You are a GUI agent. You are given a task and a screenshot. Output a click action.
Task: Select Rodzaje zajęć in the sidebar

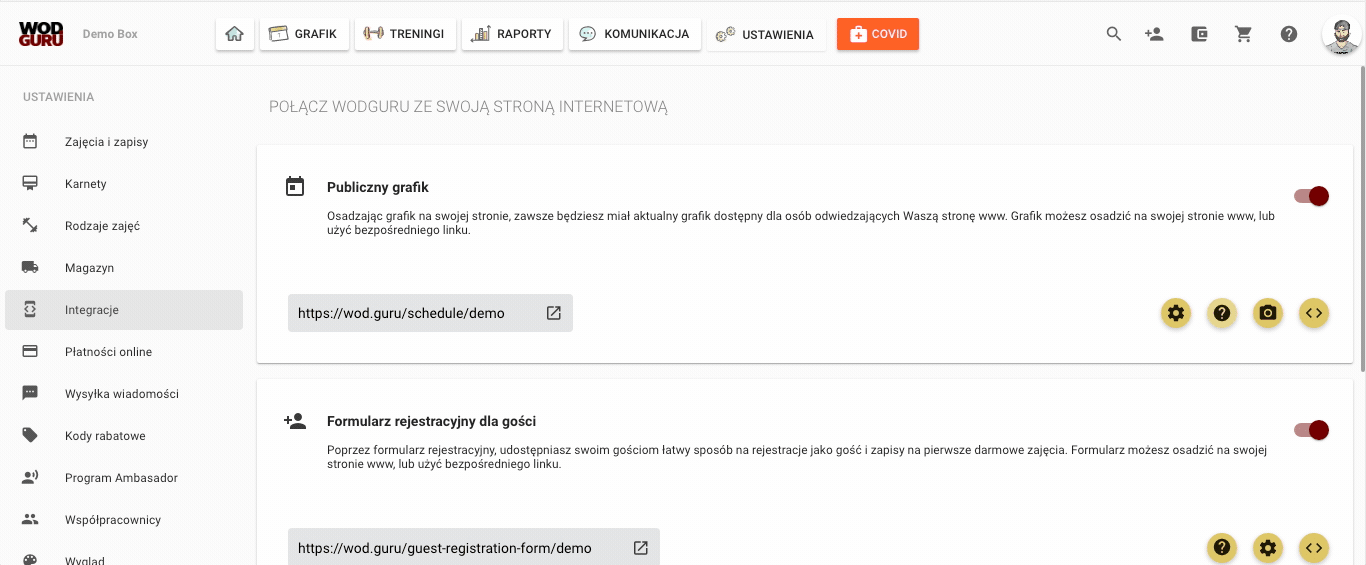pyautogui.click(x=124, y=226)
